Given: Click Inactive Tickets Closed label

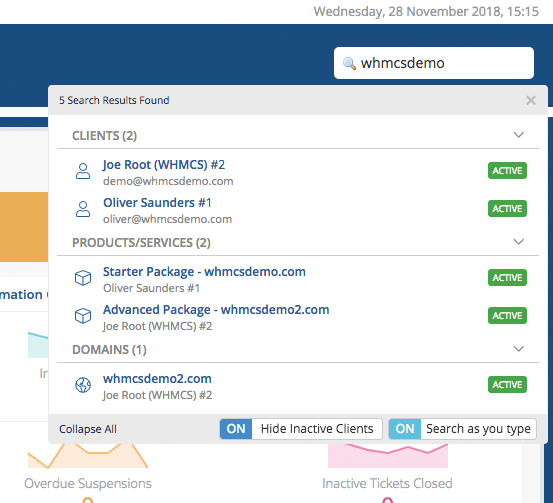Looking at the screenshot, I should pos(387,483).
